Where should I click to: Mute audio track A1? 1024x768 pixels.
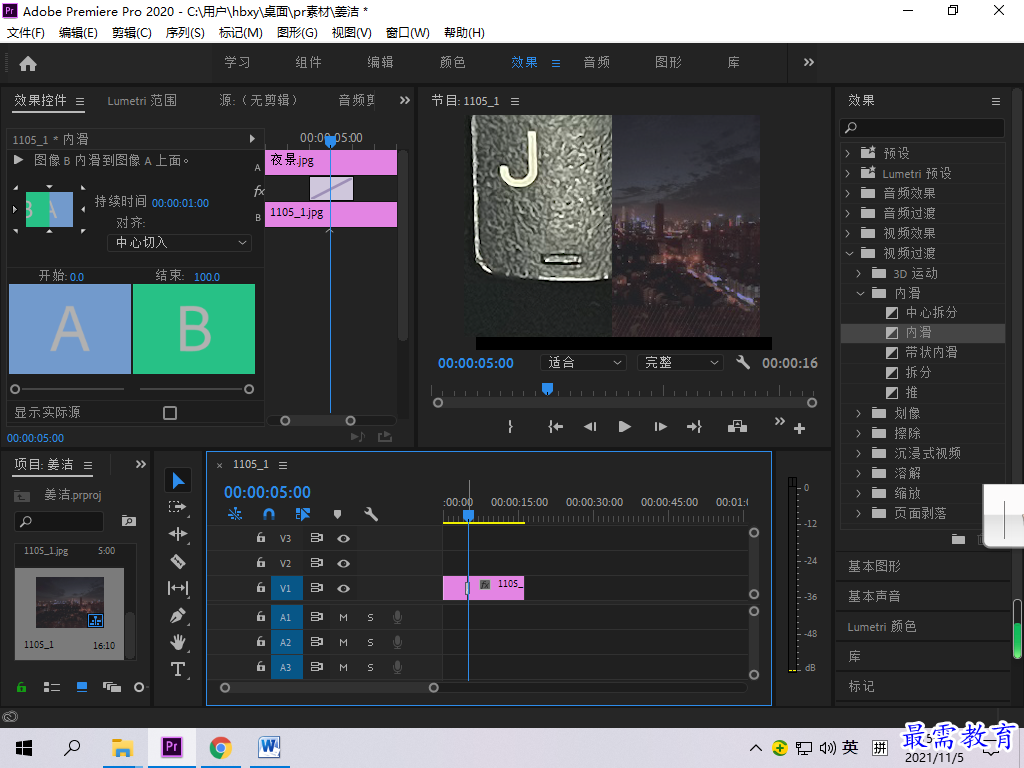(x=344, y=617)
